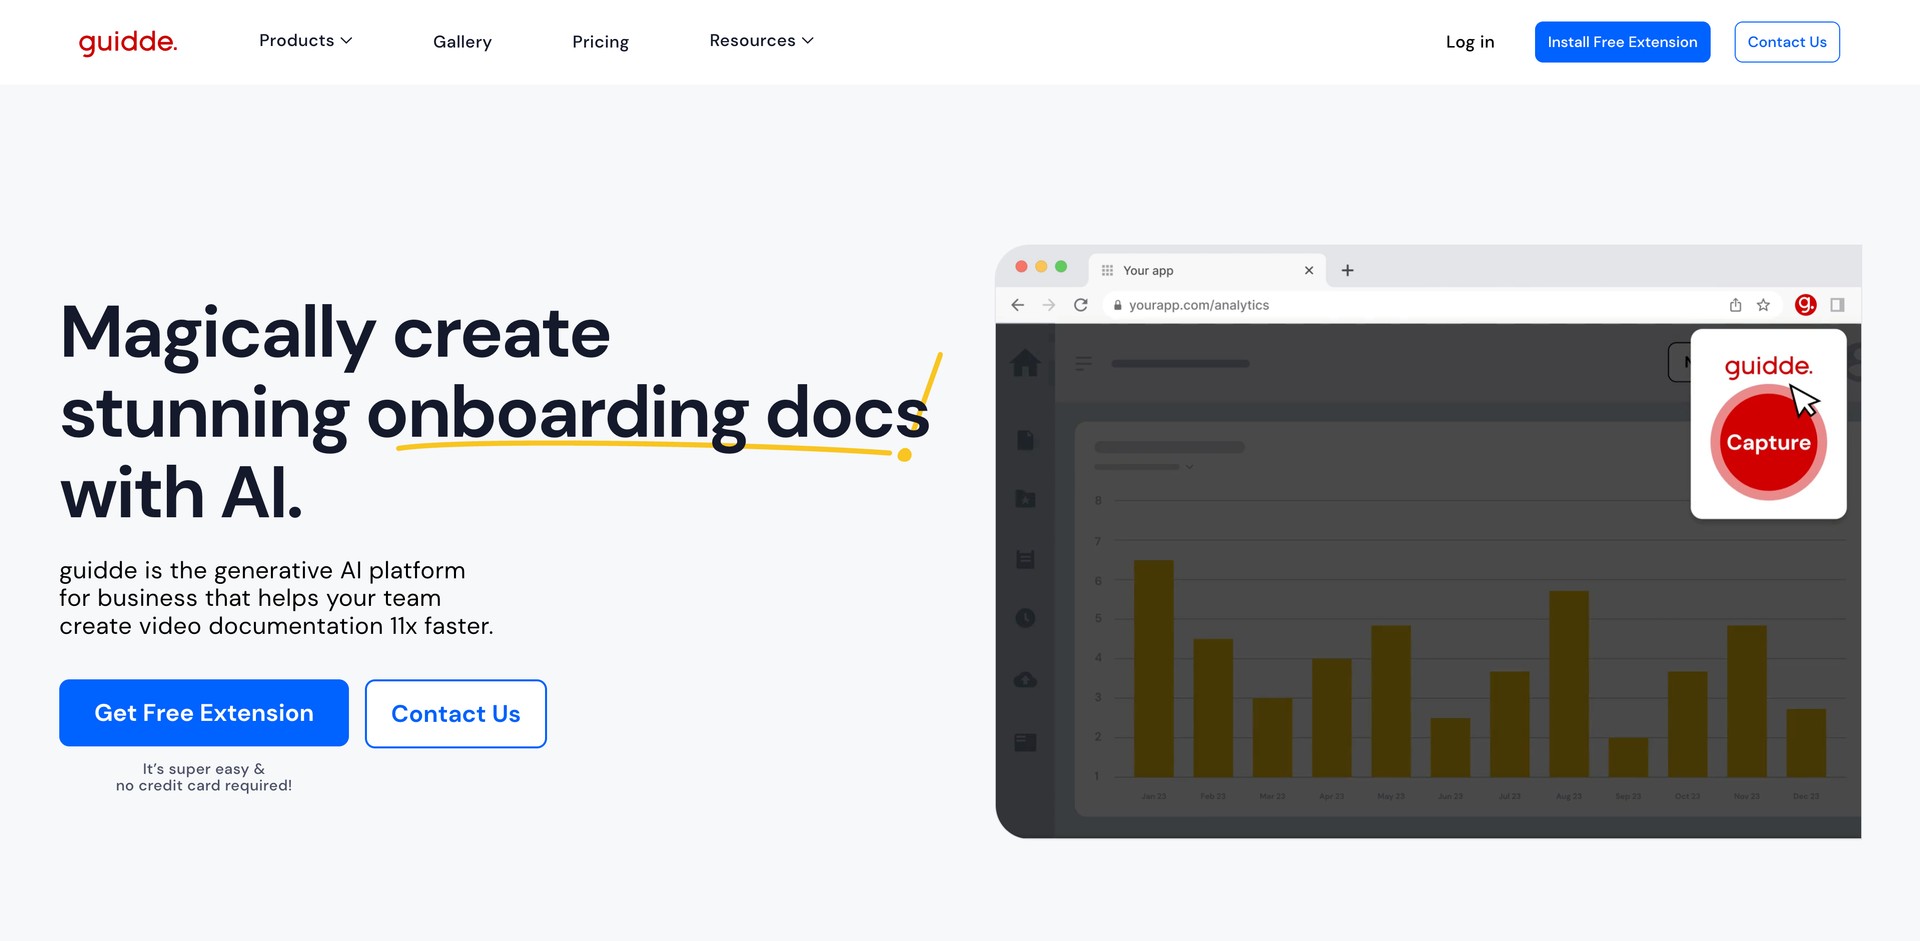This screenshot has width=1920, height=941.
Task: Click the reload icon in mock browser
Action: [x=1080, y=305]
